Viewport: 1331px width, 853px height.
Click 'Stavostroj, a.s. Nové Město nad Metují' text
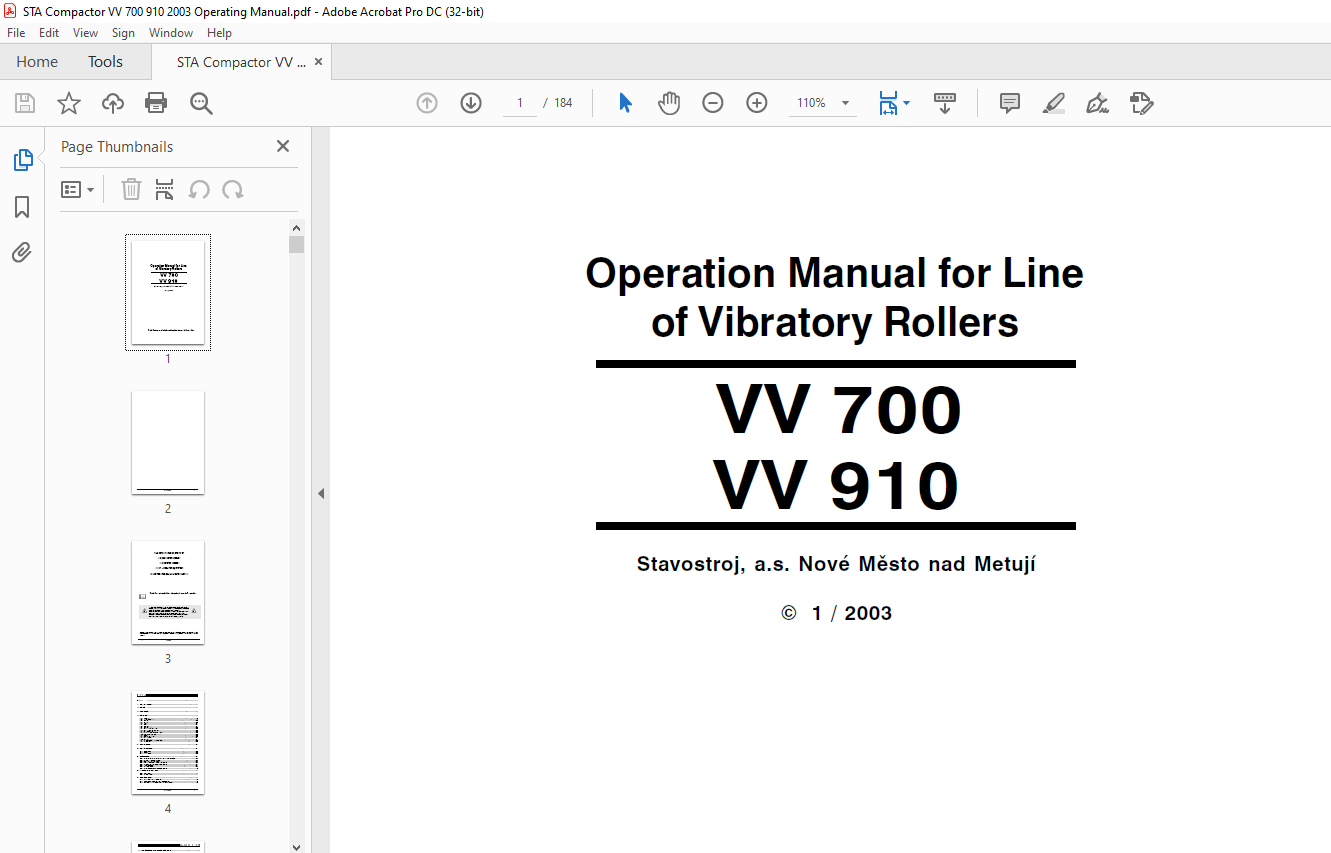coord(836,564)
